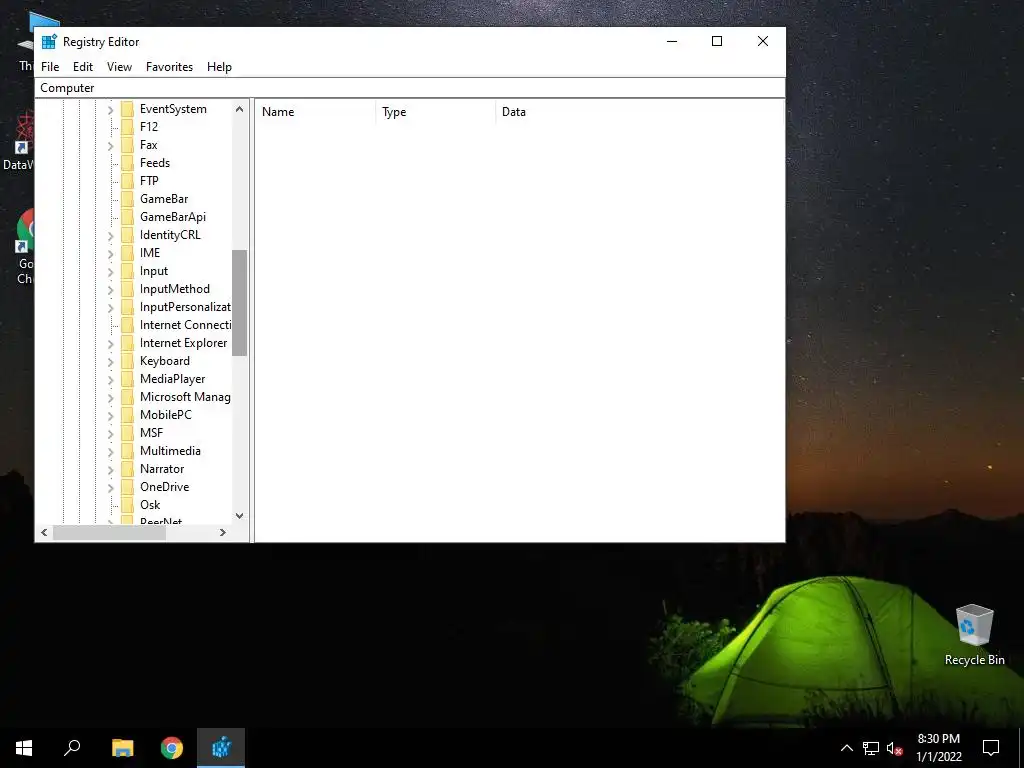Expand the Narrator key
The height and width of the screenshot is (768, 1024).
tap(110, 469)
